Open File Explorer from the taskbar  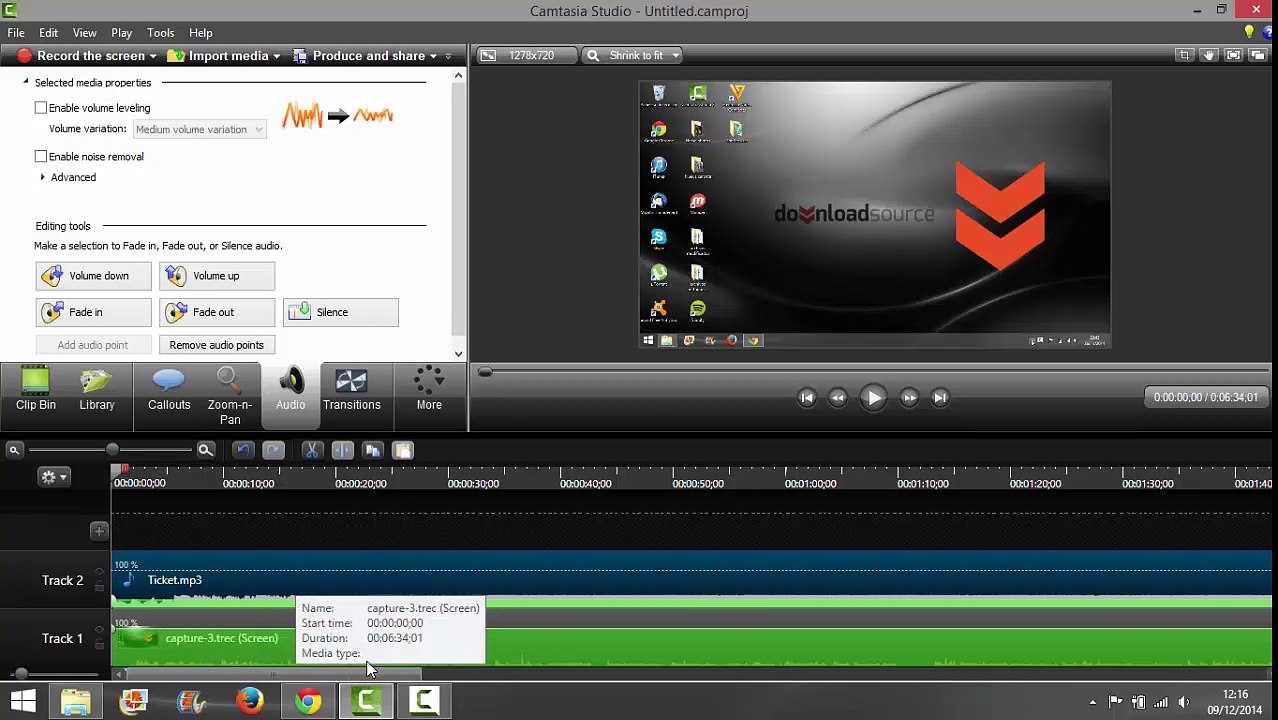point(76,701)
